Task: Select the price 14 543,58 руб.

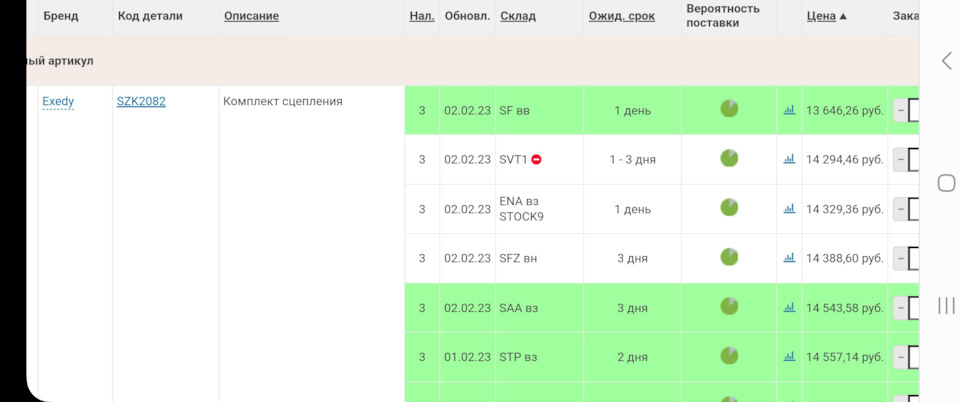Action: [x=845, y=308]
